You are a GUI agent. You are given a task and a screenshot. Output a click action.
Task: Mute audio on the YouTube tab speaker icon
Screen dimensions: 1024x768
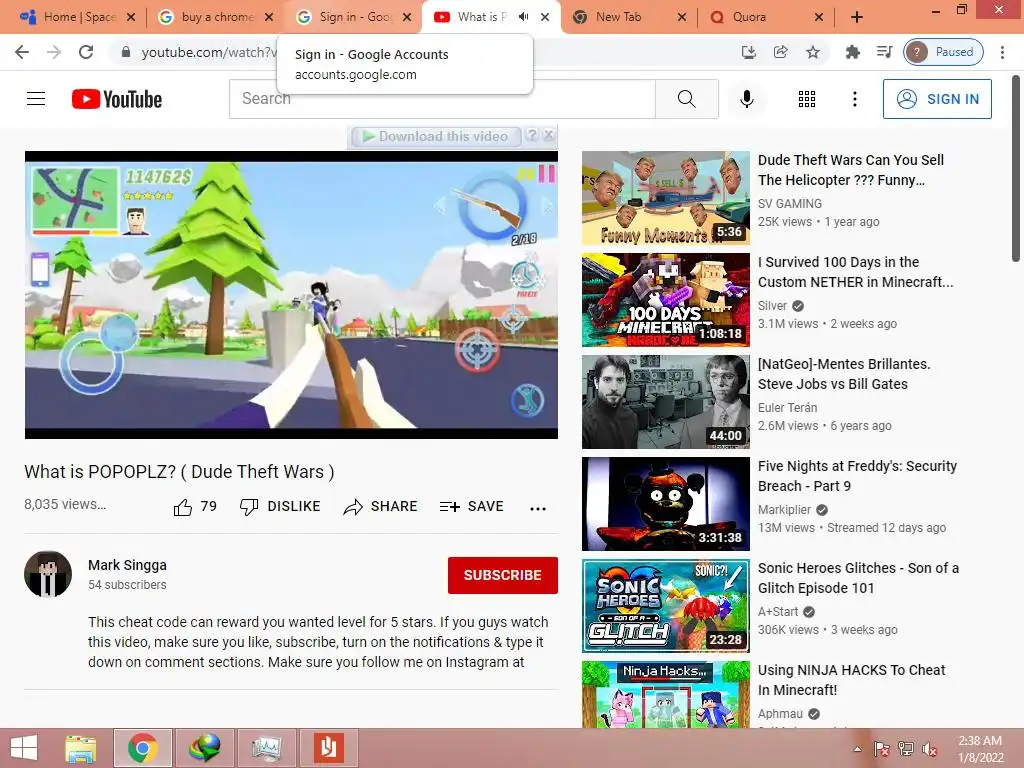click(523, 17)
